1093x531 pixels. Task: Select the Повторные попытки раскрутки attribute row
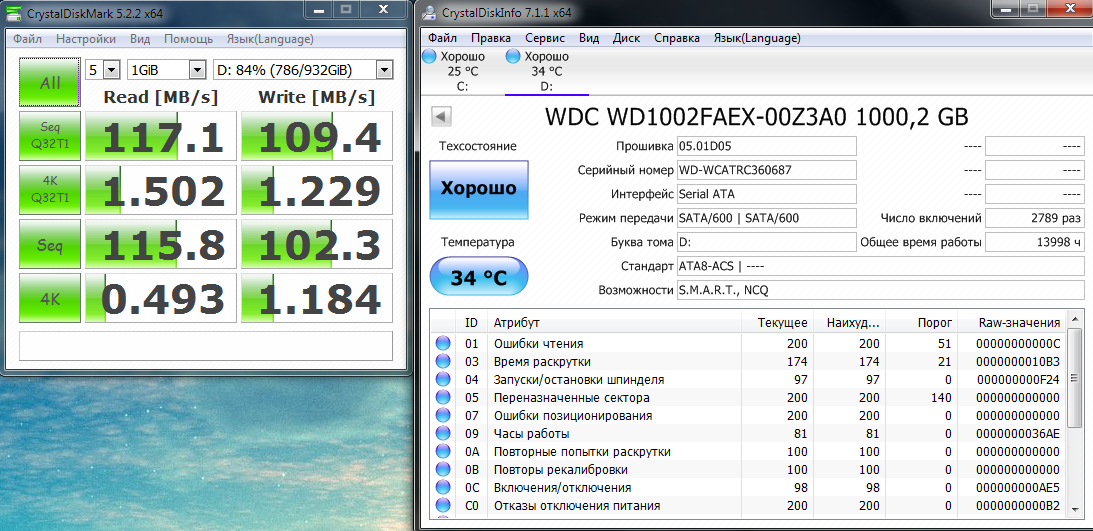[x=749, y=452]
